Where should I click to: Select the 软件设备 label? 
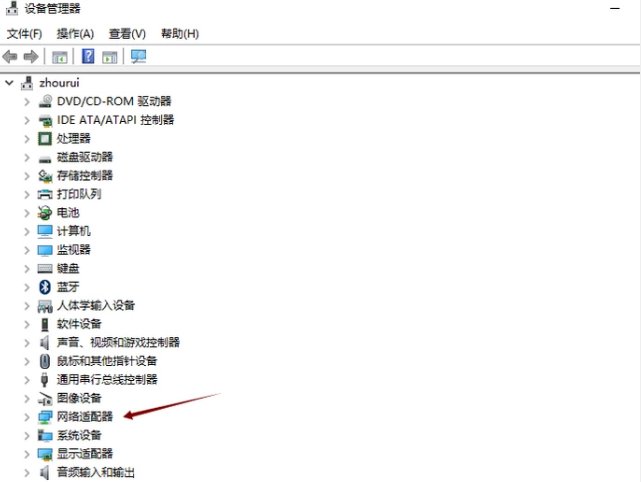click(79, 324)
